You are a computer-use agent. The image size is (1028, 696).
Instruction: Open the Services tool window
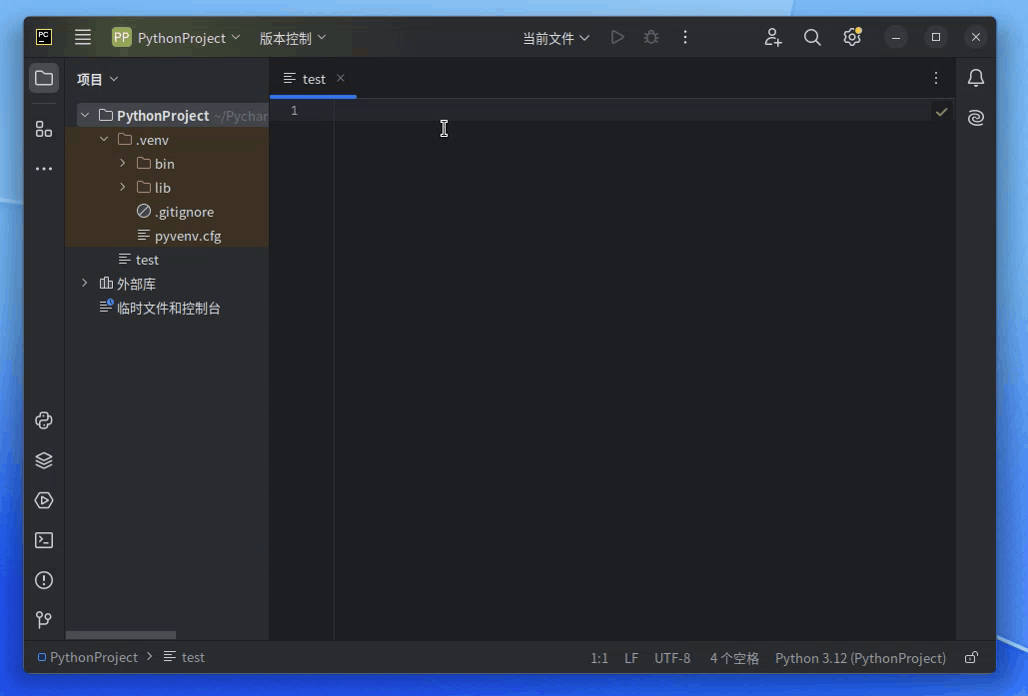[x=44, y=500]
